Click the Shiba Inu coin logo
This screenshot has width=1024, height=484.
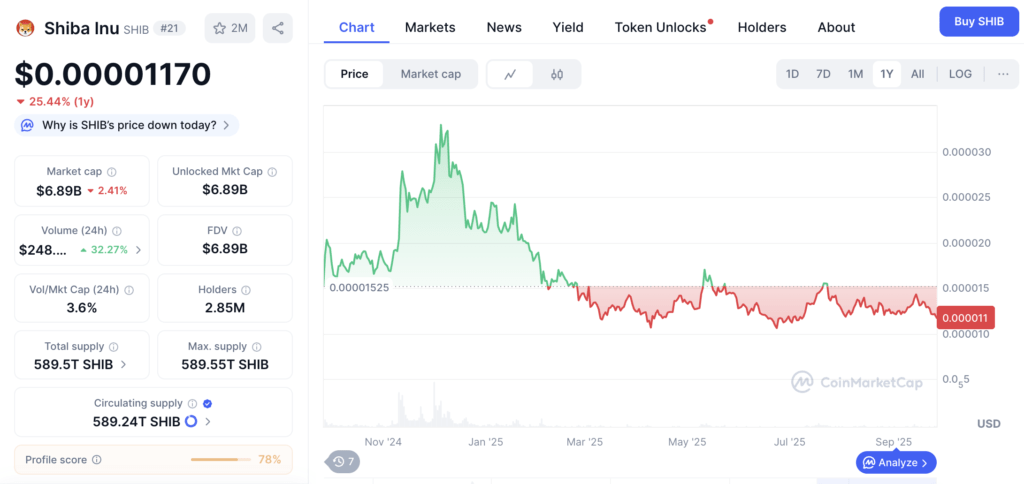tap(25, 28)
